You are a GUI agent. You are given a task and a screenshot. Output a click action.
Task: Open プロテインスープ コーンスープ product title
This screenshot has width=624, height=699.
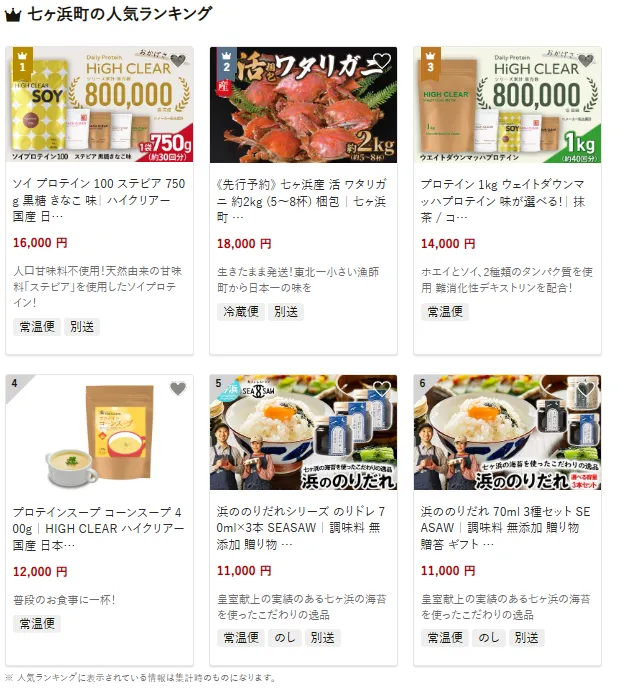tap(98, 529)
